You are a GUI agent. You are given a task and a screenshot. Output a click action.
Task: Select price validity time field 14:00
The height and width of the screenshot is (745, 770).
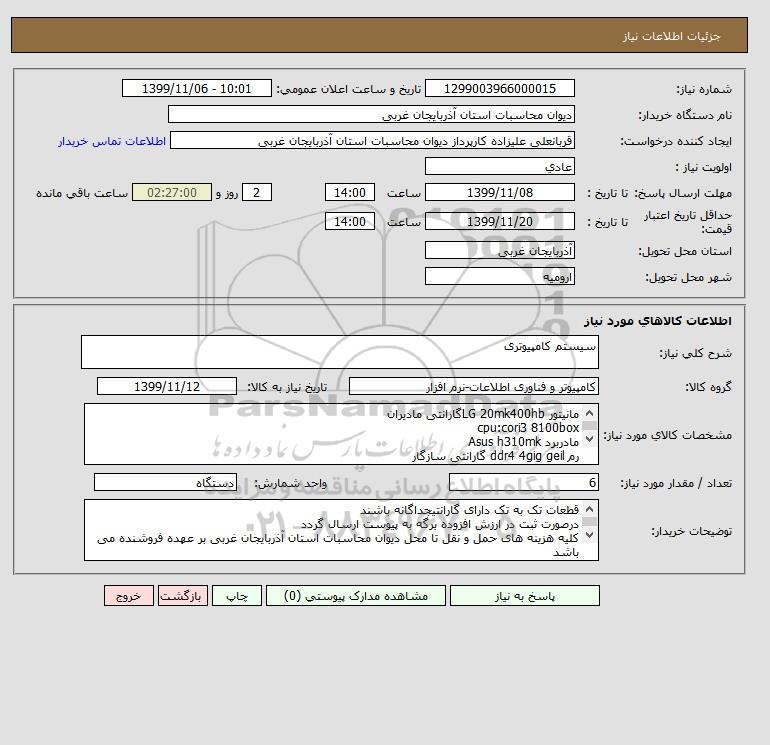350,221
